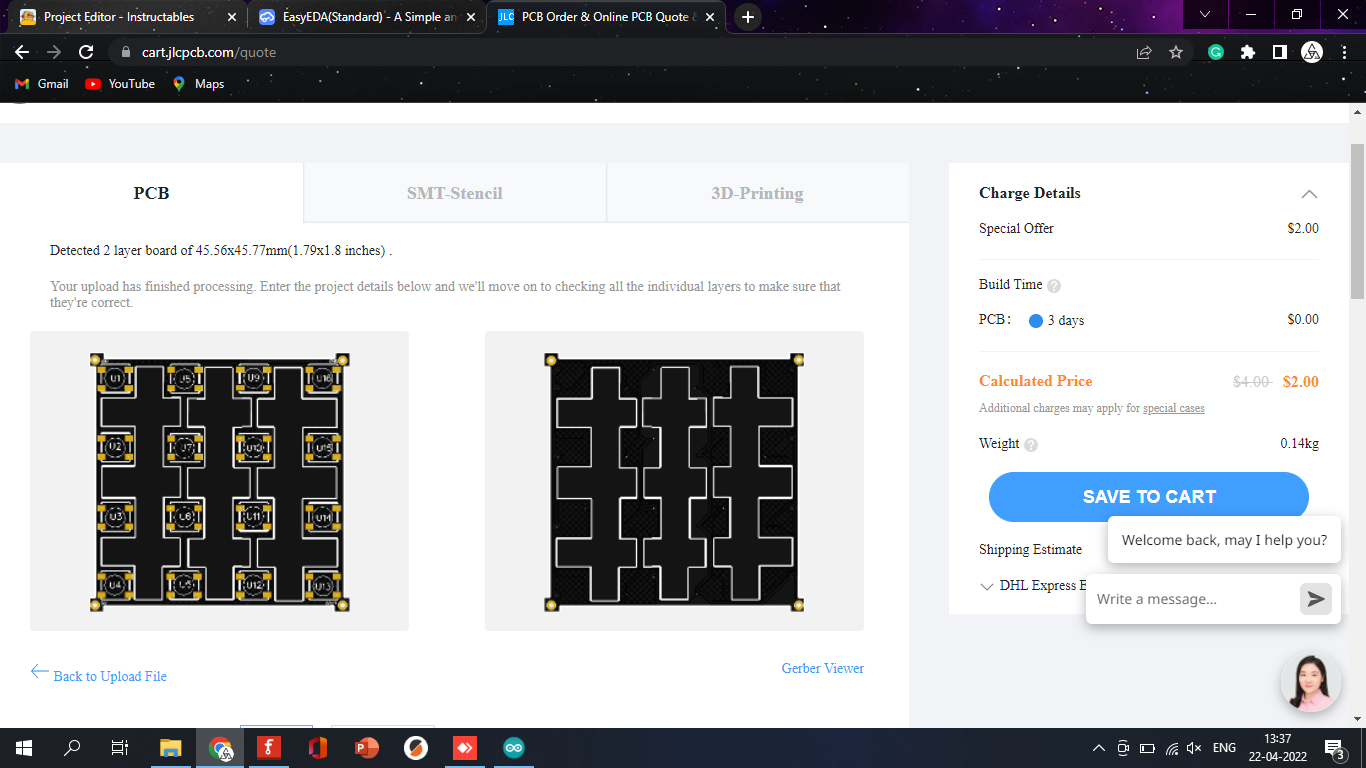Collapse the Charge Details section
Image resolution: width=1366 pixels, height=768 pixels.
[1310, 194]
